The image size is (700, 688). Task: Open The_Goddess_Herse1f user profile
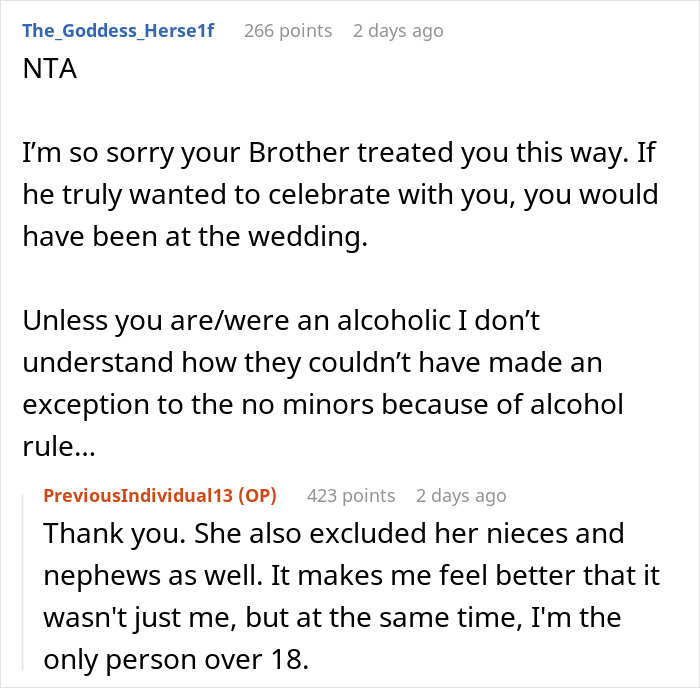118,30
